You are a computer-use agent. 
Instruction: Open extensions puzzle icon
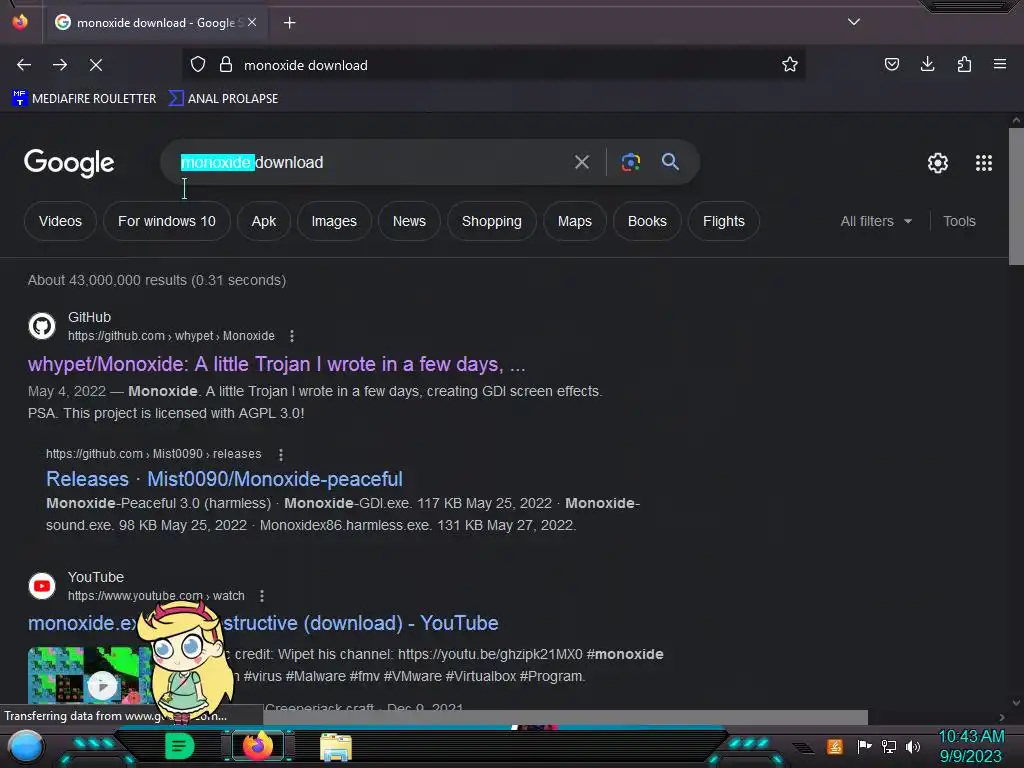pos(964,64)
